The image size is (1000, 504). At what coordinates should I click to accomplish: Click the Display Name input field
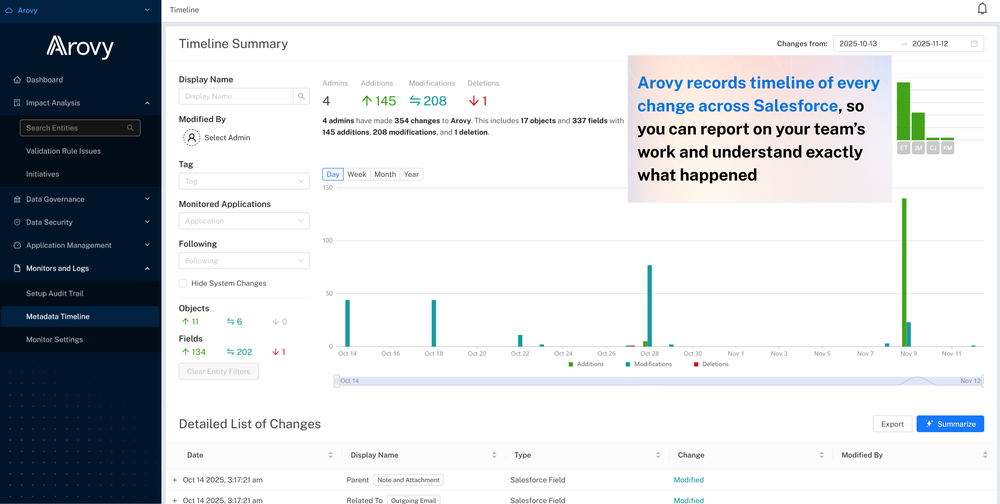coord(236,96)
